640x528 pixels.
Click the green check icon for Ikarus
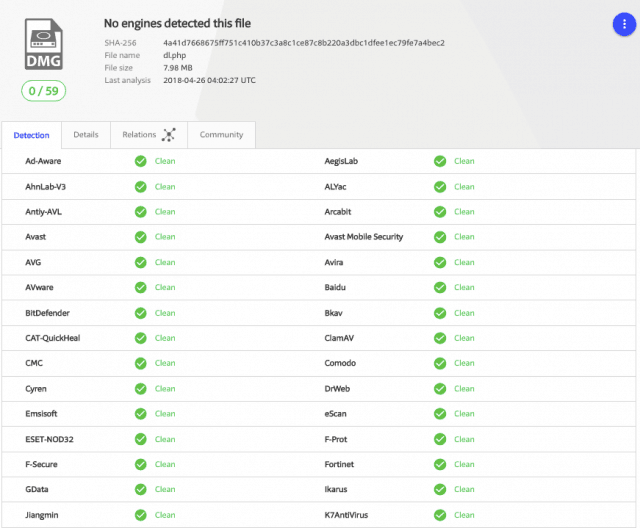coord(440,489)
